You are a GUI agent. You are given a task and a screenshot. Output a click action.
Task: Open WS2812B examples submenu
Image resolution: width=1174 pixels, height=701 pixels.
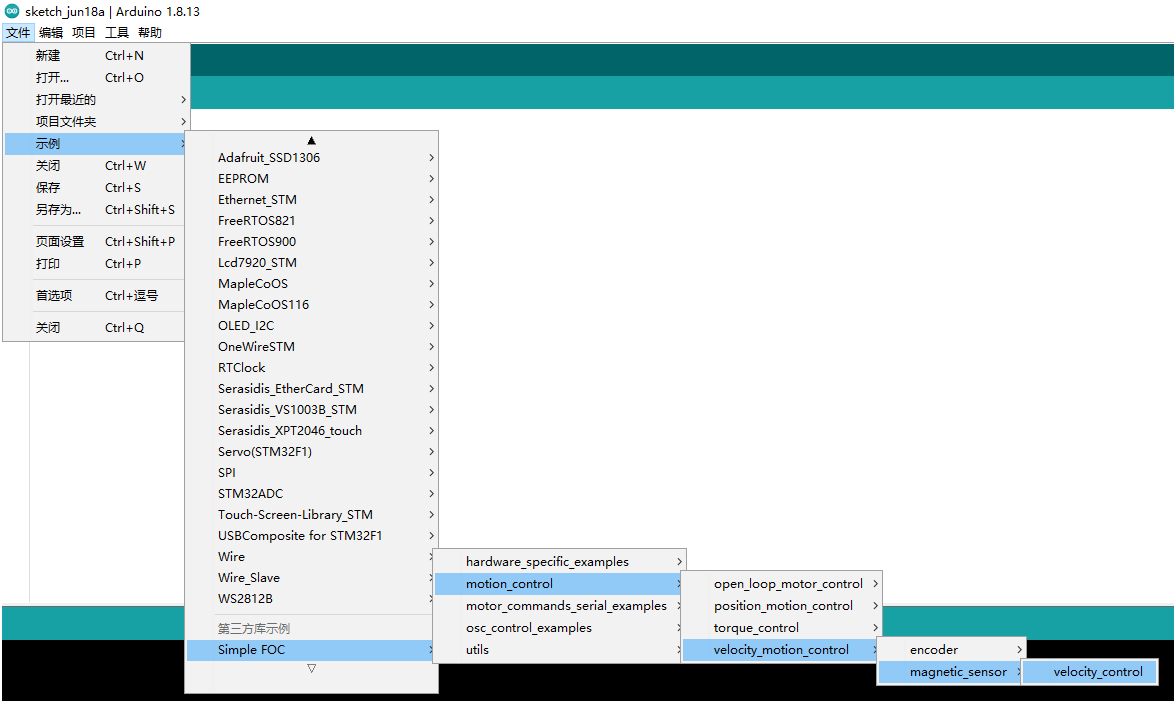[x=310, y=598]
